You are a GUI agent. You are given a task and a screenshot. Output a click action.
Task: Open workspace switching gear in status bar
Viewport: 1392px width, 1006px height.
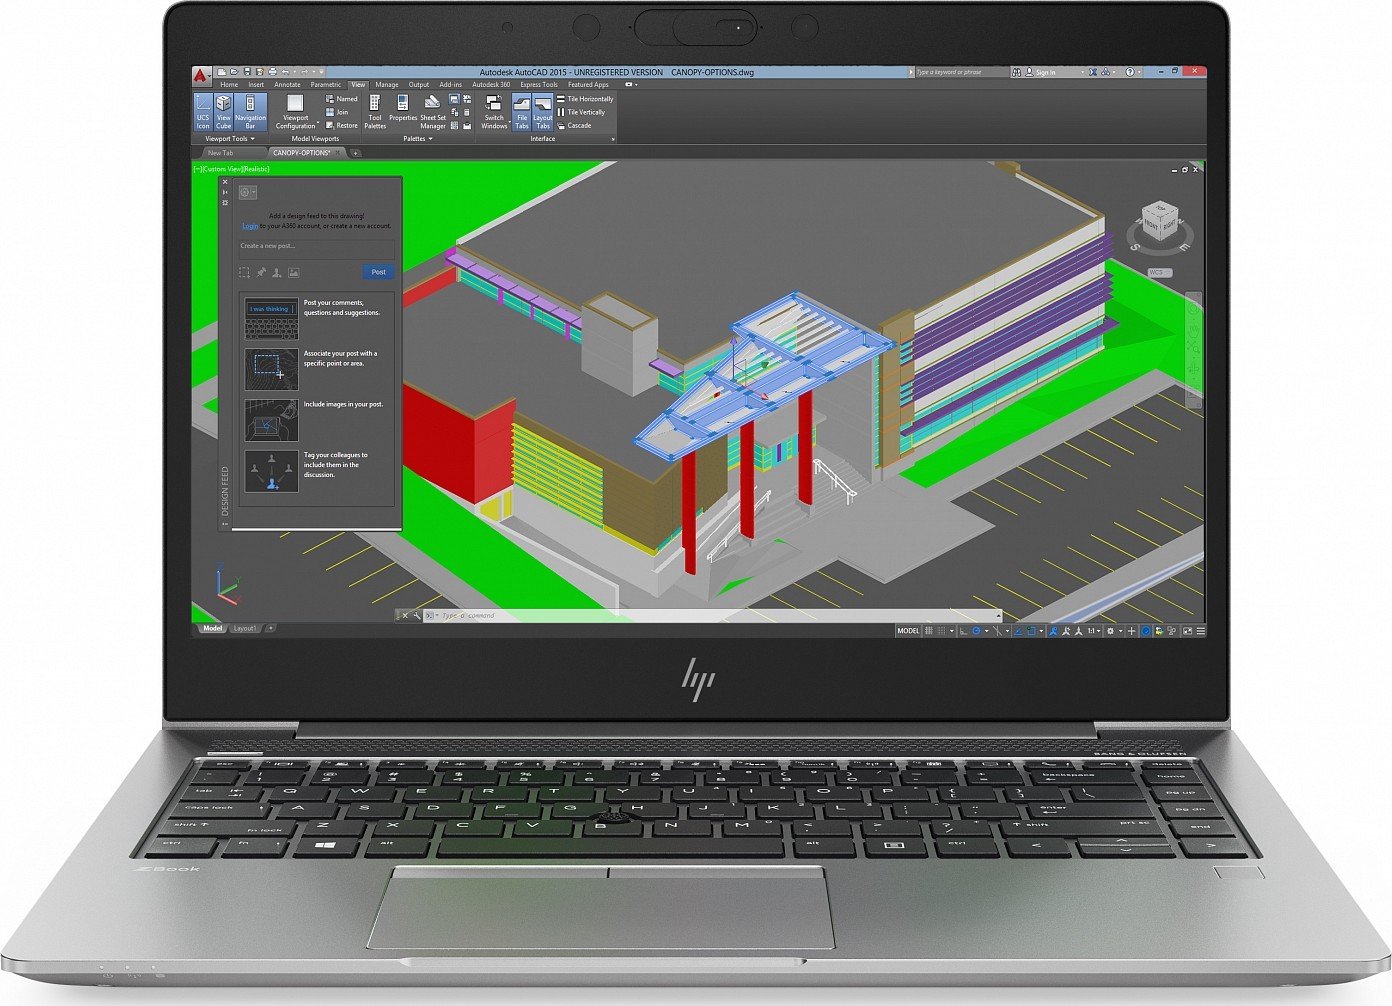[1110, 631]
